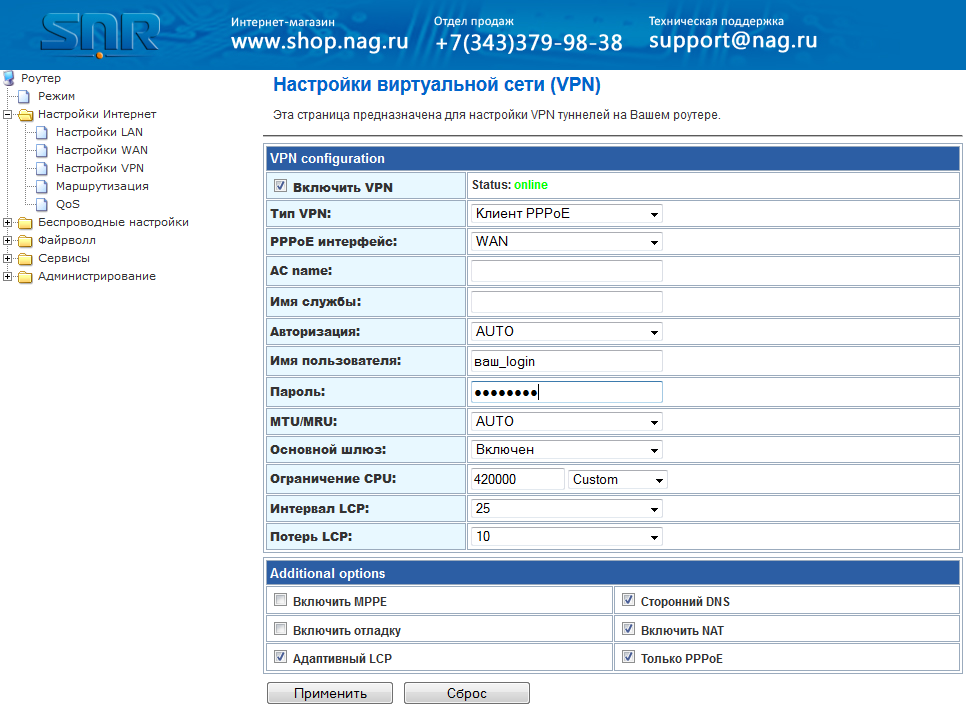This screenshot has width=966, height=719.
Task: Toggle the Только PPPoE checkbox
Action: click(628, 657)
